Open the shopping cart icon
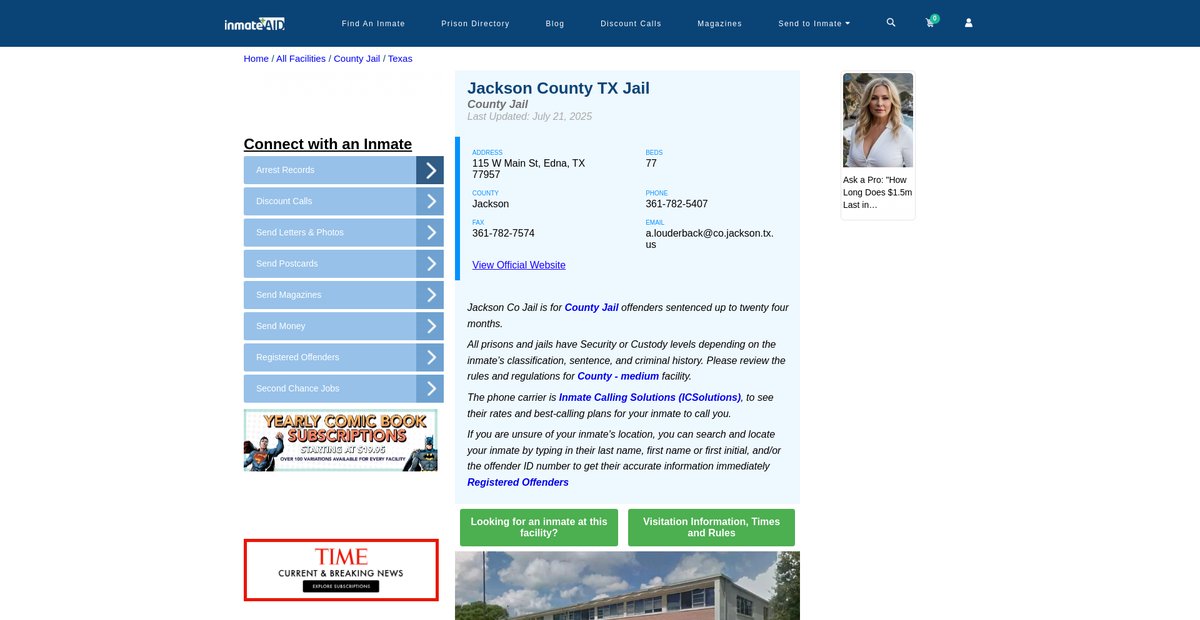1200x620 pixels. (x=930, y=23)
